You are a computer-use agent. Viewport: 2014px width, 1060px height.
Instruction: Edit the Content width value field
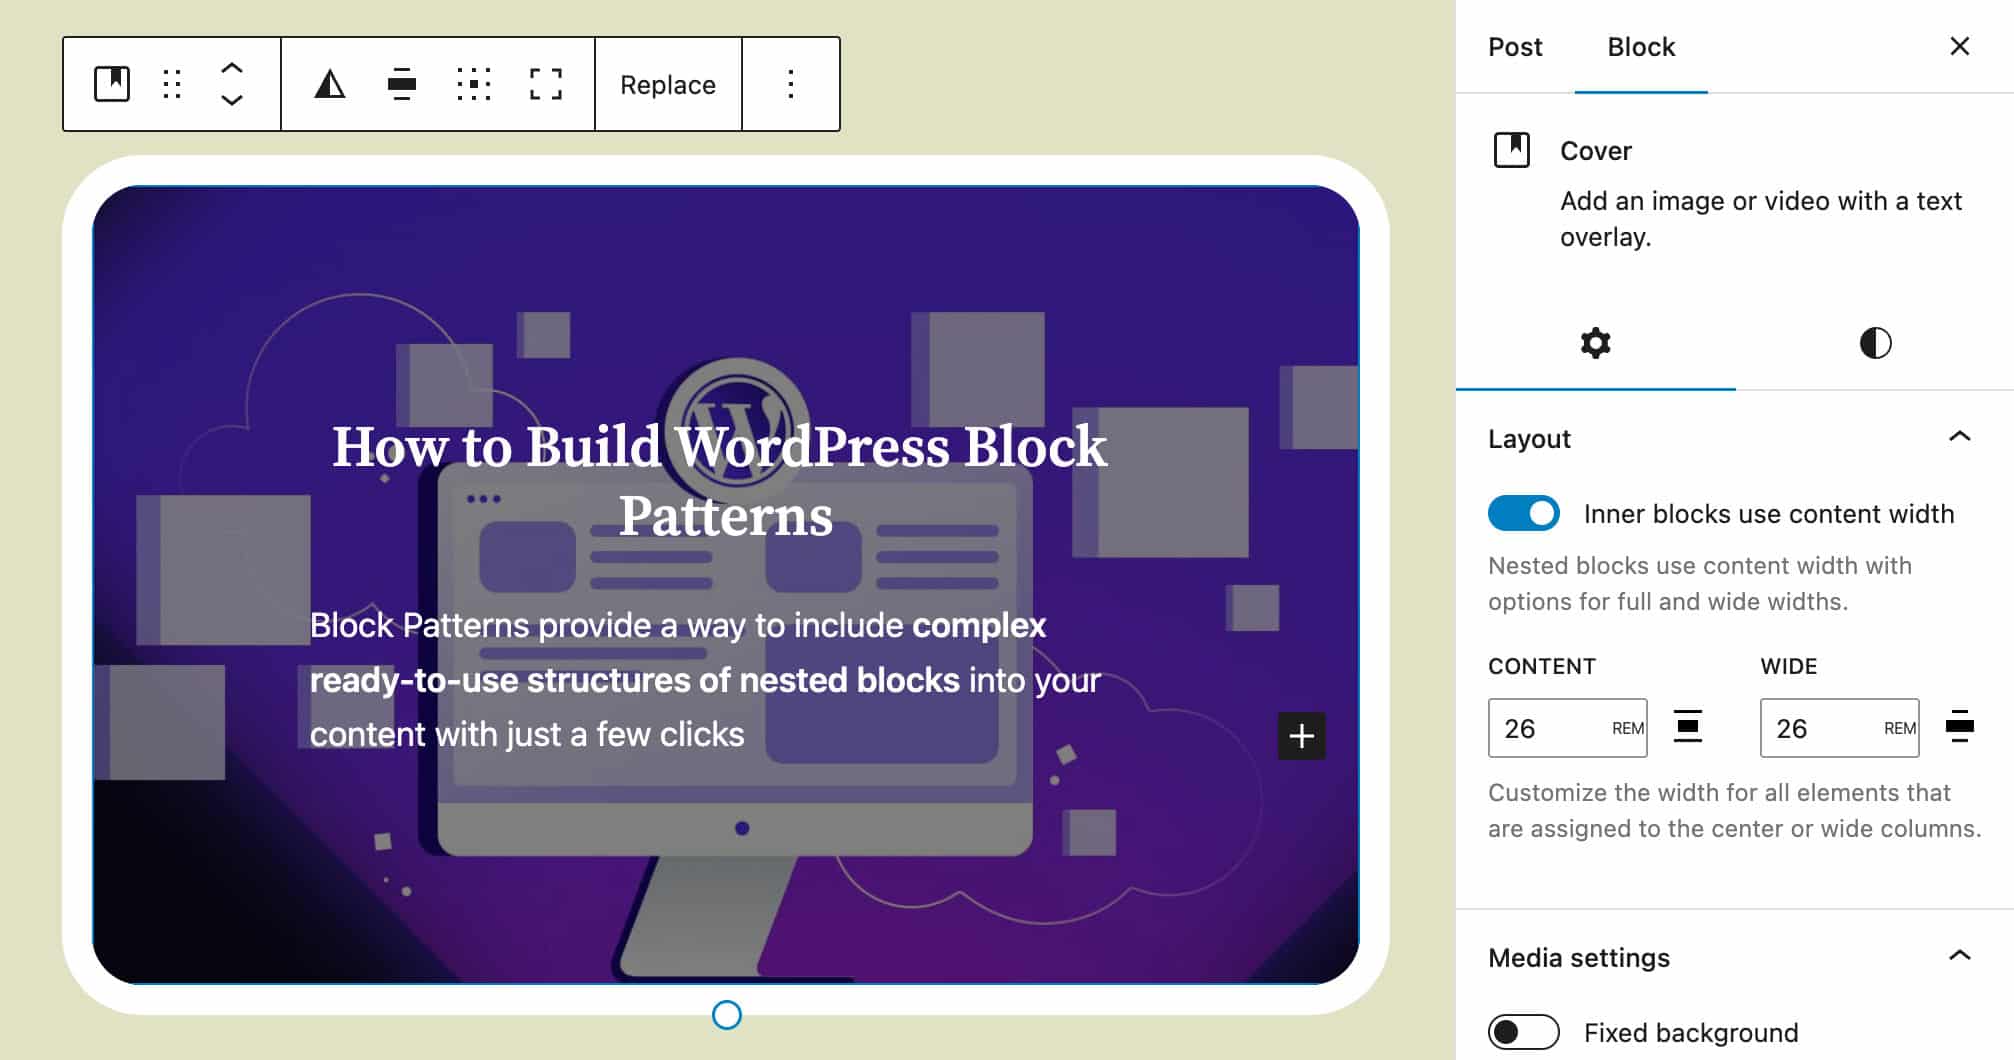(1545, 728)
